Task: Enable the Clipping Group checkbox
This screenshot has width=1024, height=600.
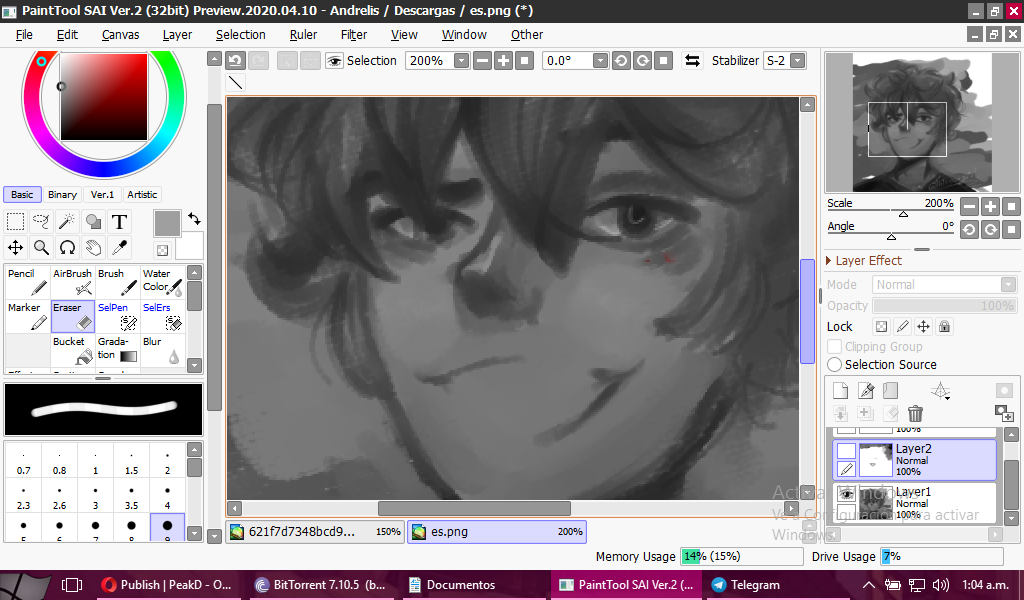Action: click(x=834, y=347)
